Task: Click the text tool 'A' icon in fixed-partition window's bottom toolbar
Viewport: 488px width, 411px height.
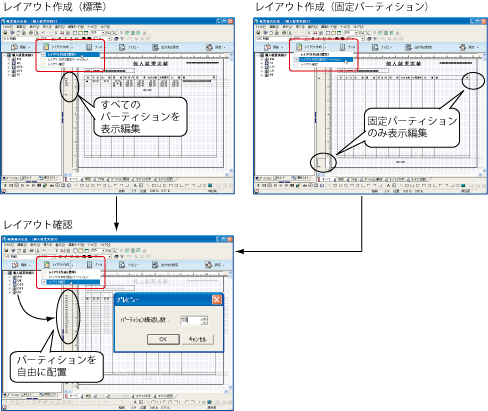Action: coord(388,185)
